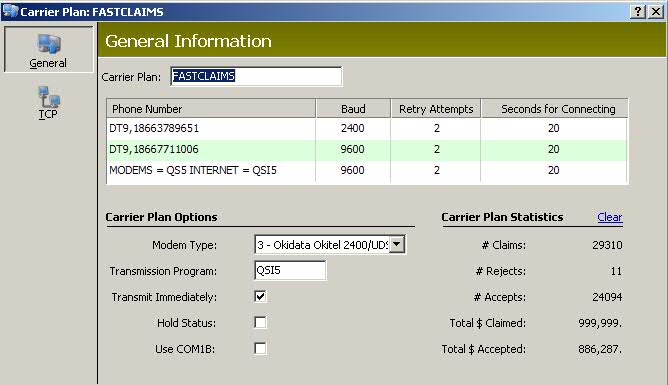Screen dimensions: 668x385
Task: Click the Phone Number column header
Action: click(x=211, y=109)
